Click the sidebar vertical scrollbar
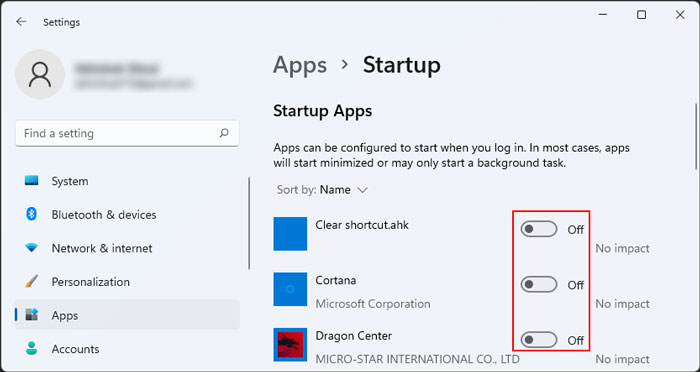 tap(249, 223)
